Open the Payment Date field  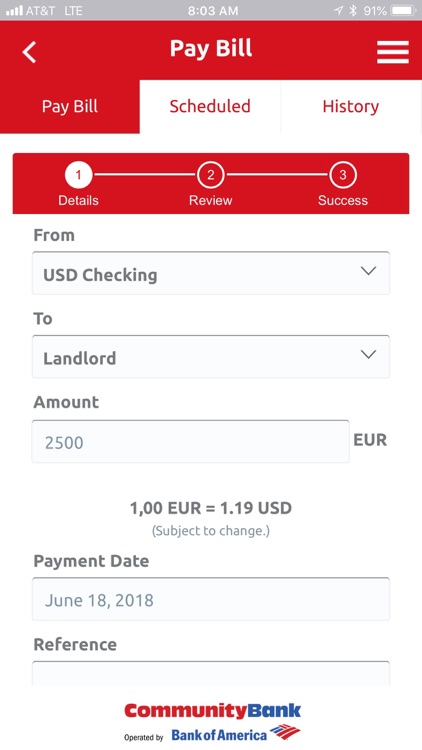pyautogui.click(x=211, y=599)
